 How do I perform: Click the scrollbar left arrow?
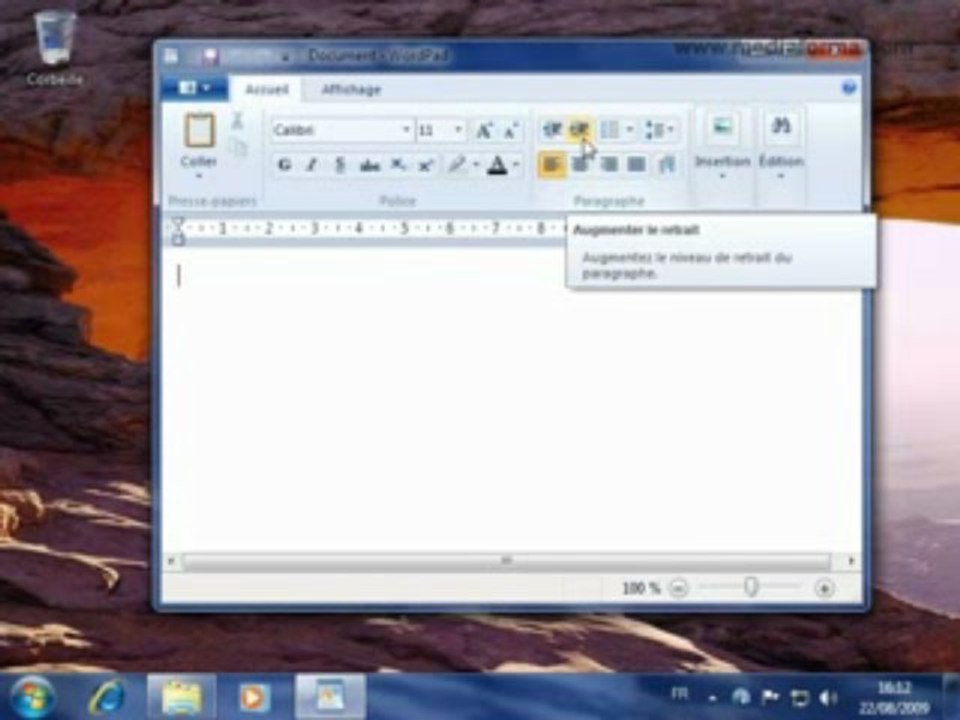tap(171, 560)
